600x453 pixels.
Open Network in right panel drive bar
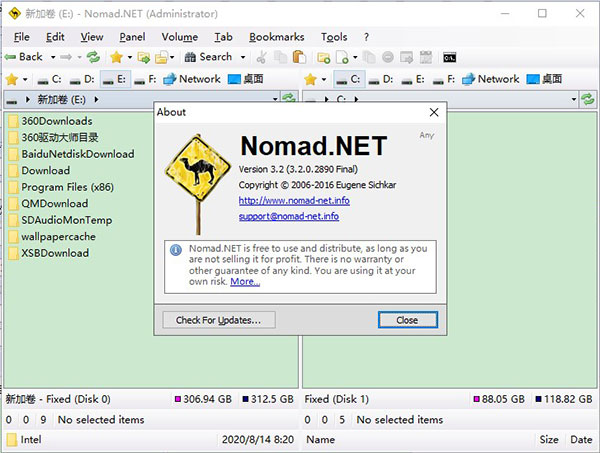tap(491, 79)
